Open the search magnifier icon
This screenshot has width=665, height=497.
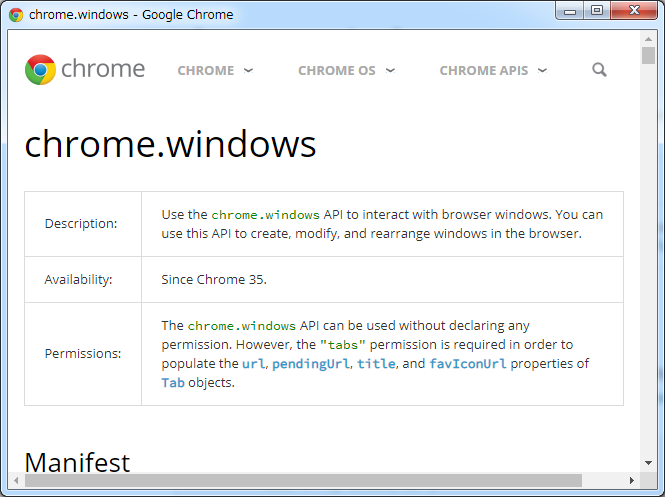(x=599, y=70)
